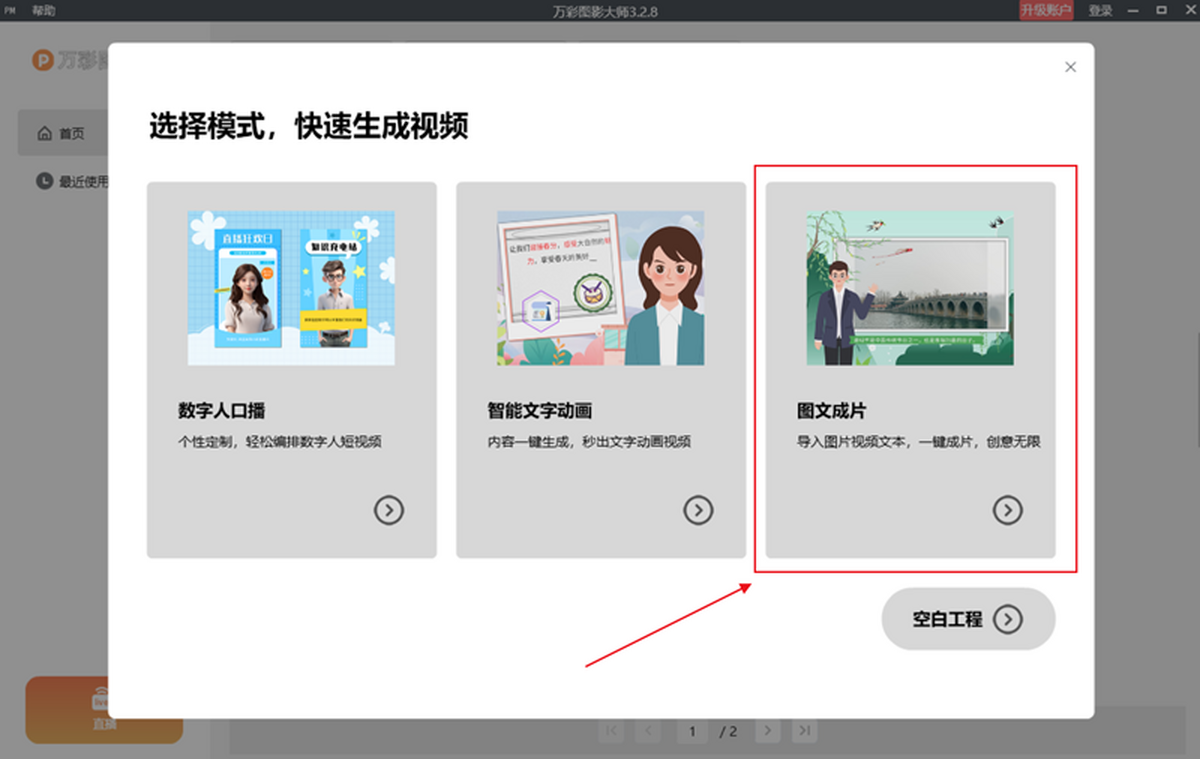The width and height of the screenshot is (1200, 759).
Task: Open the 帮助 menu
Action: point(44,10)
